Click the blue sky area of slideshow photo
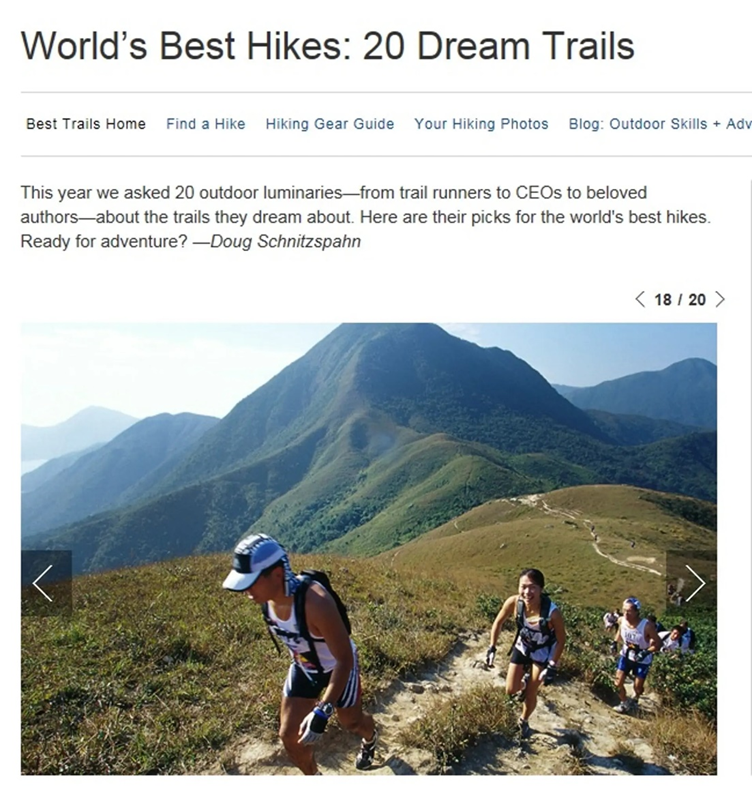This screenshot has height=787, width=752. (151, 366)
